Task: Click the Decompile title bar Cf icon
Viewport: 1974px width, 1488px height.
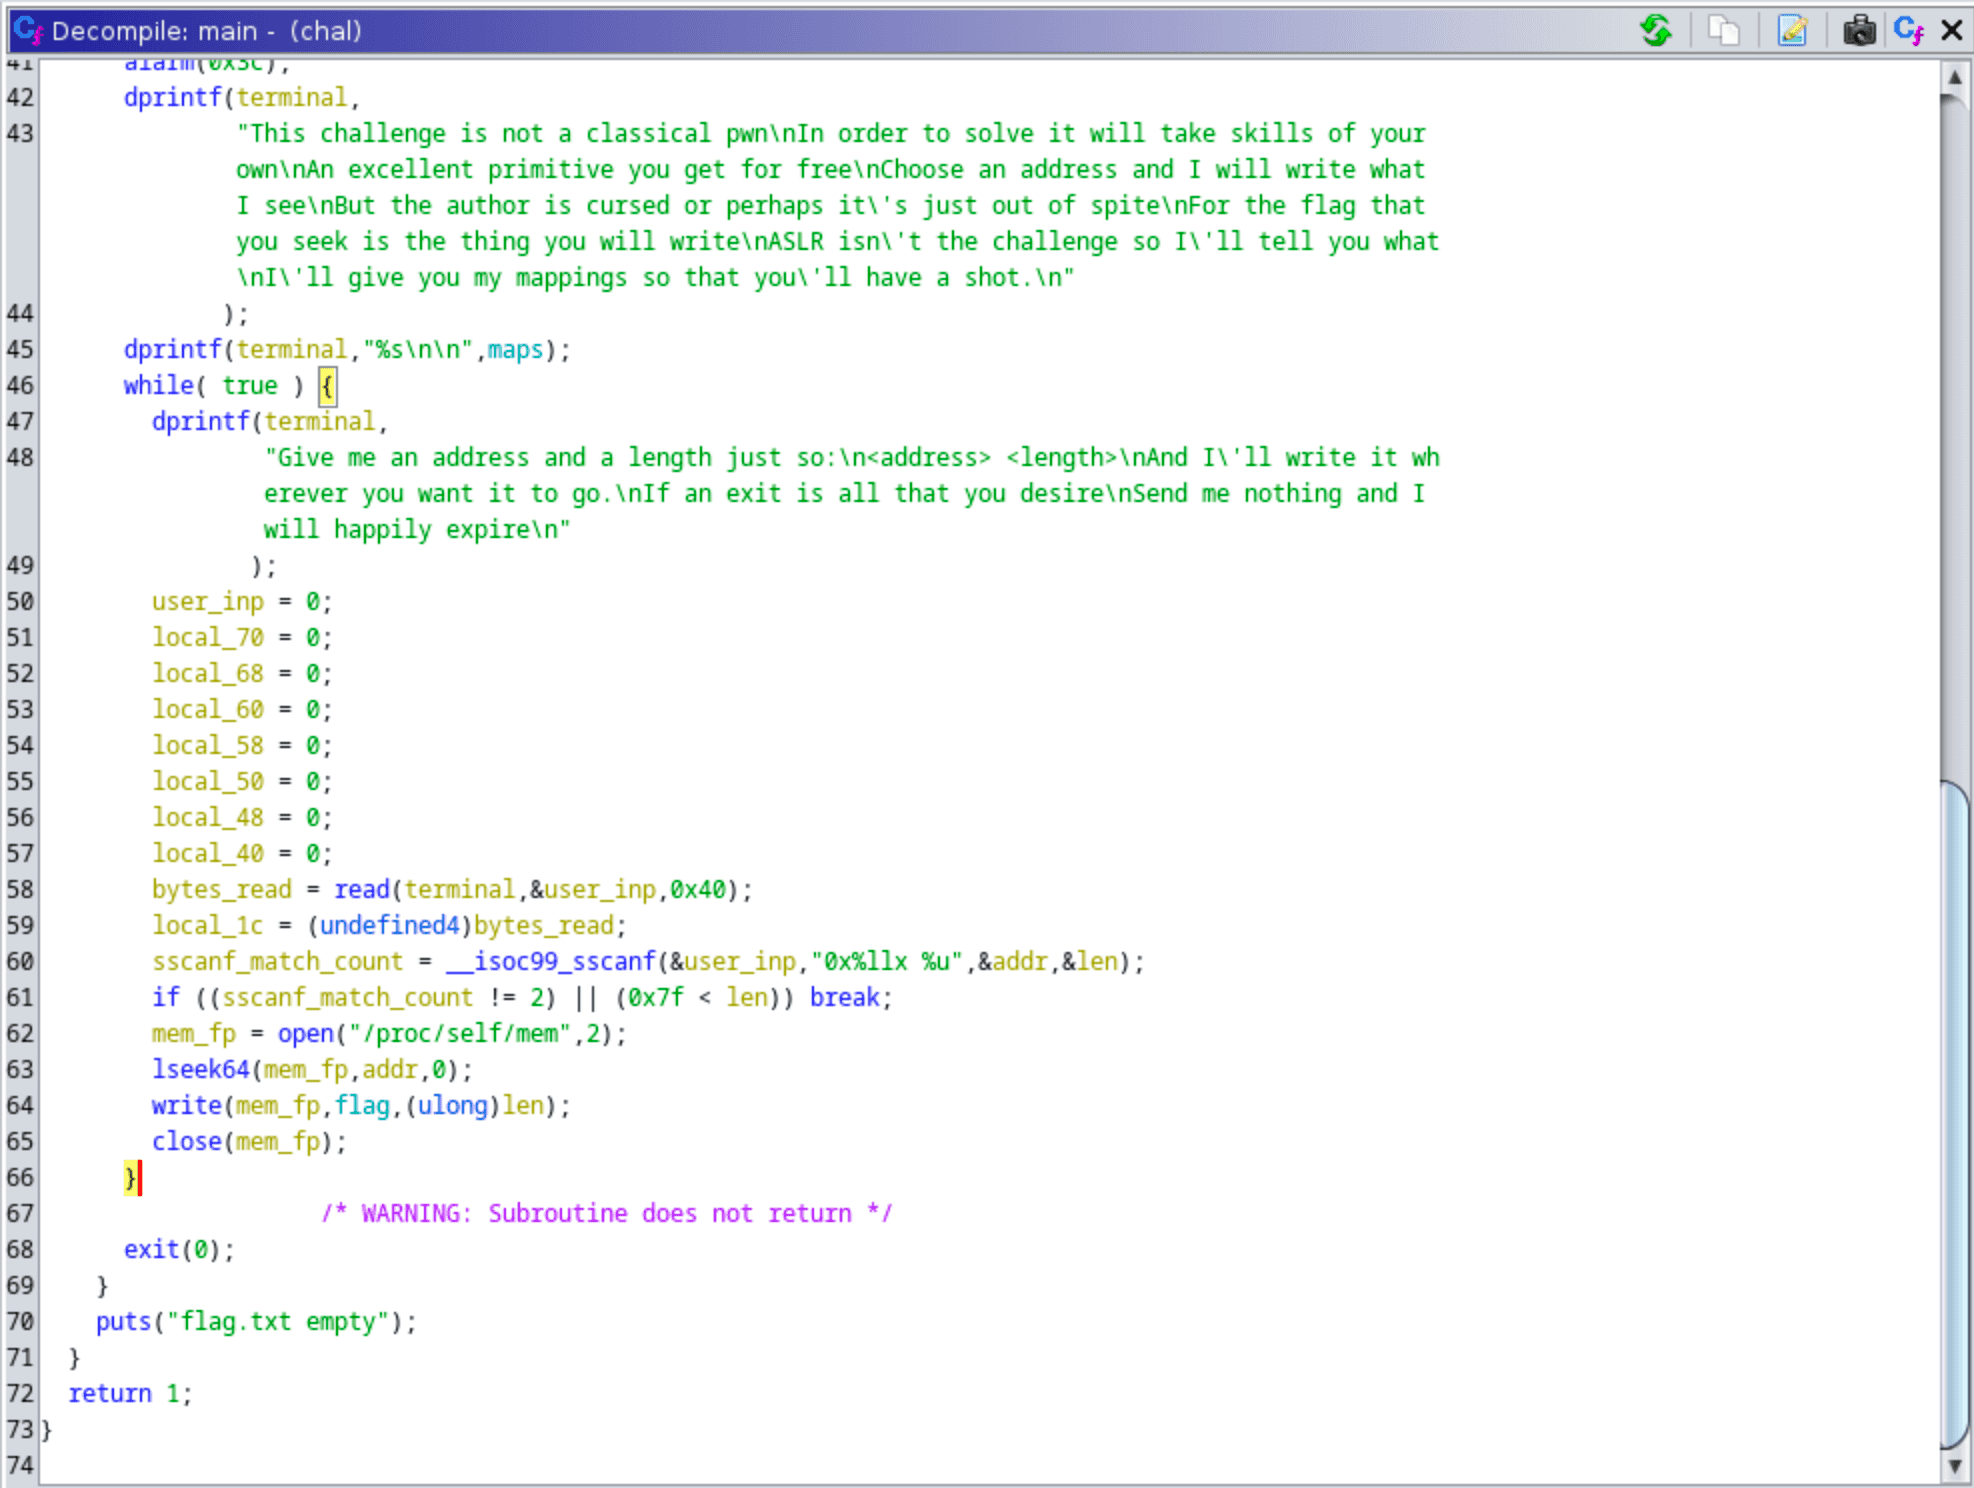Action: point(27,31)
